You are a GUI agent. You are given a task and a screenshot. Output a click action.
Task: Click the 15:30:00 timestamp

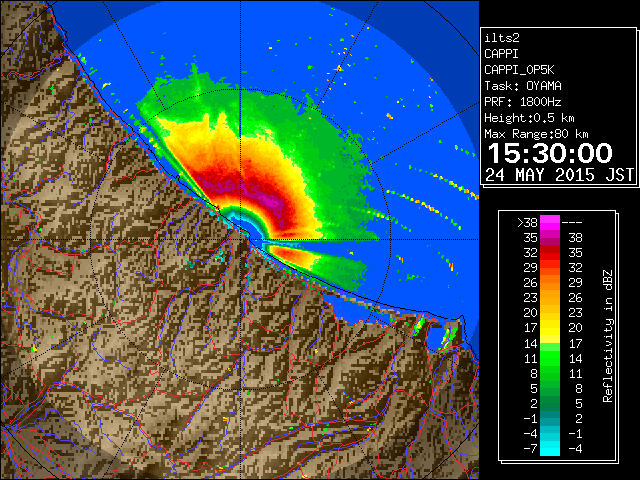(x=550, y=153)
